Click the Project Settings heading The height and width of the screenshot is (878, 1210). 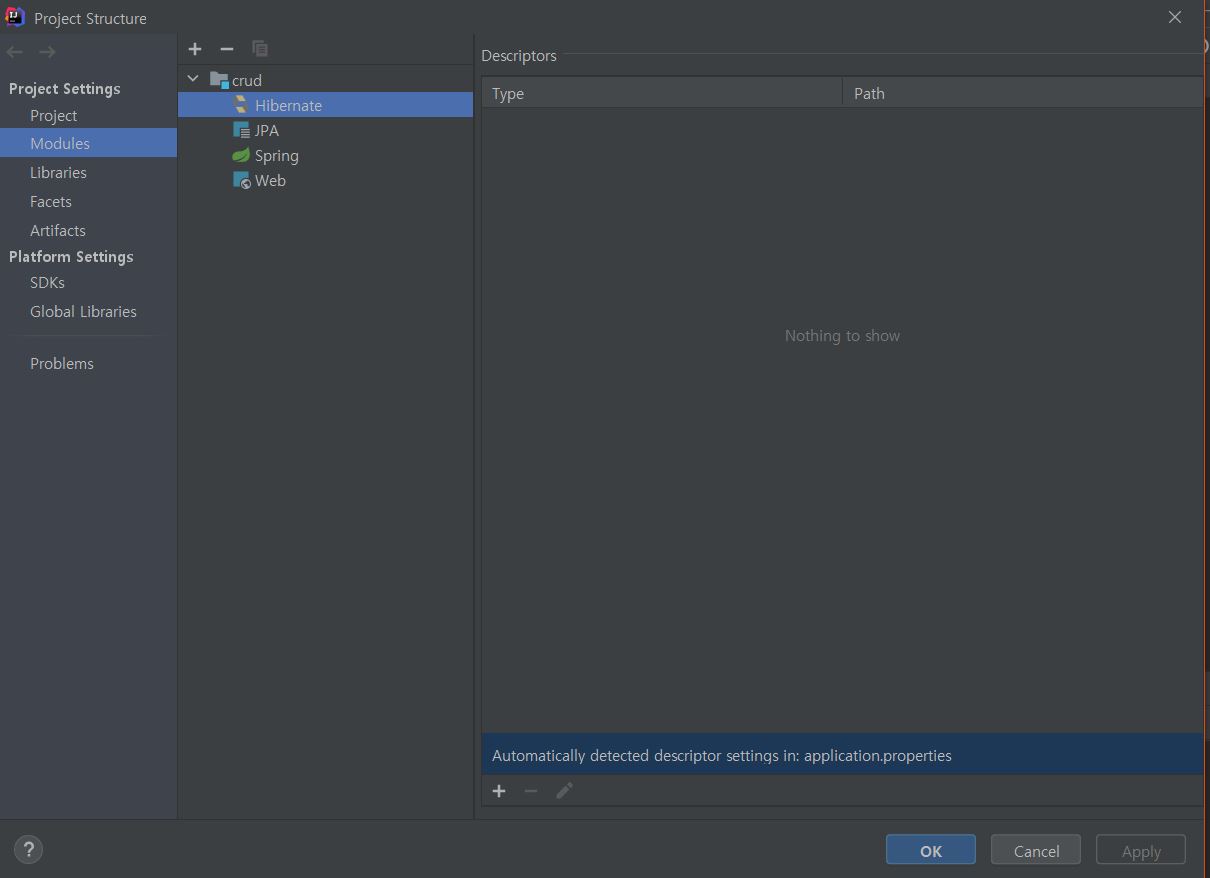(65, 88)
